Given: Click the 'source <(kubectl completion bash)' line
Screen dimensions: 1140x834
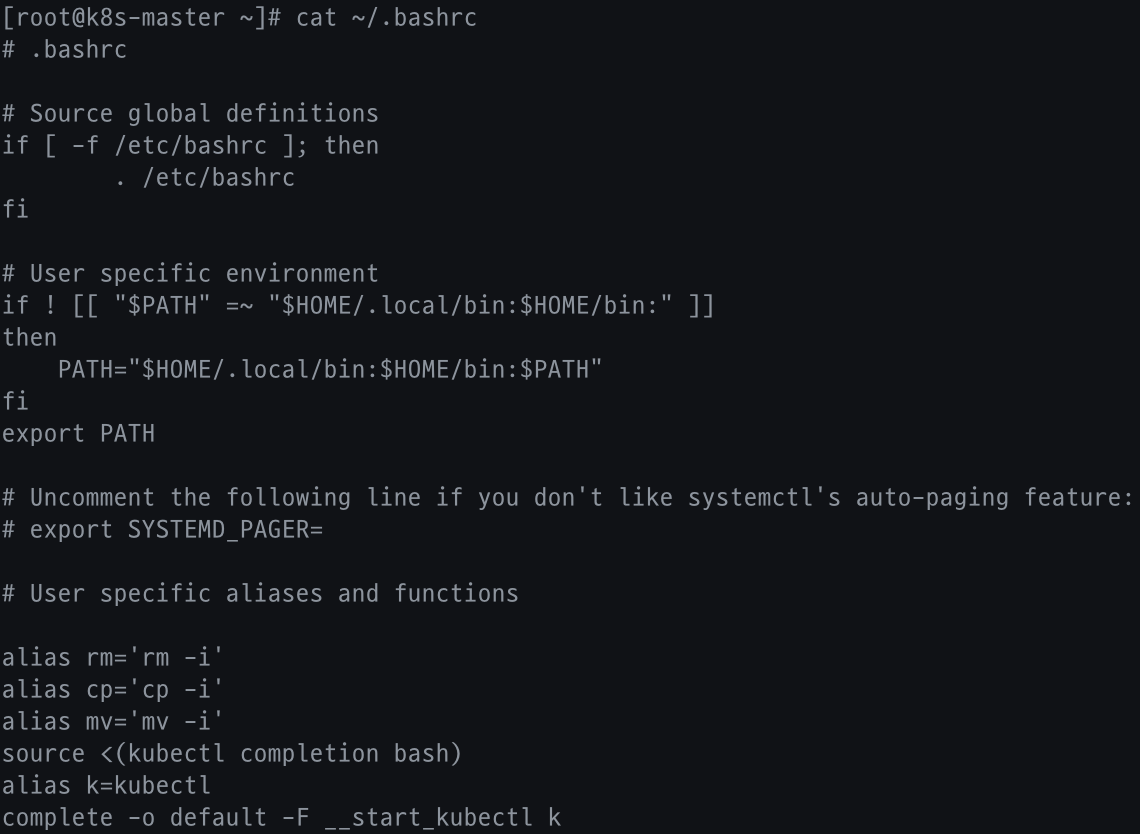Looking at the screenshot, I should [232, 754].
